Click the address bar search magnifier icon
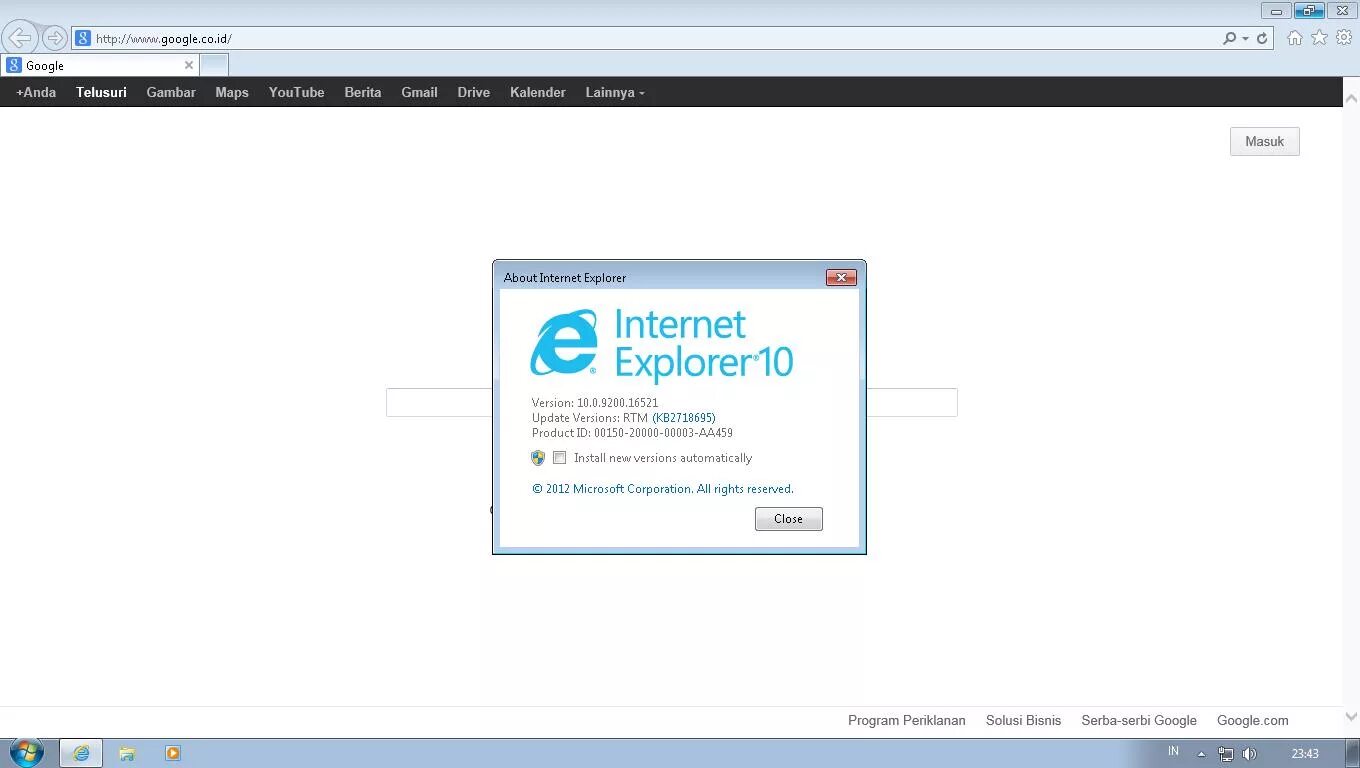The height and width of the screenshot is (768, 1360). (1229, 38)
